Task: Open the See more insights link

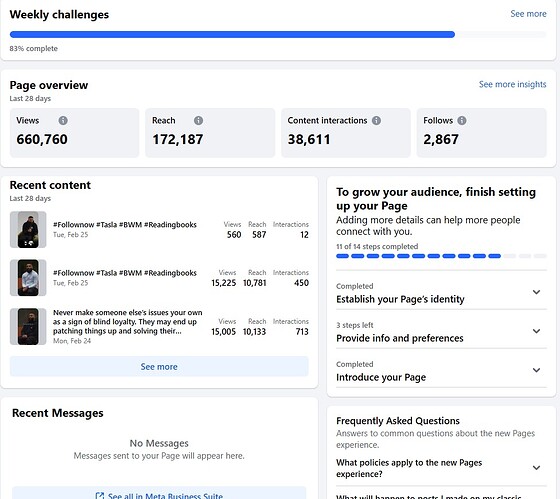Action: pyautogui.click(x=512, y=84)
